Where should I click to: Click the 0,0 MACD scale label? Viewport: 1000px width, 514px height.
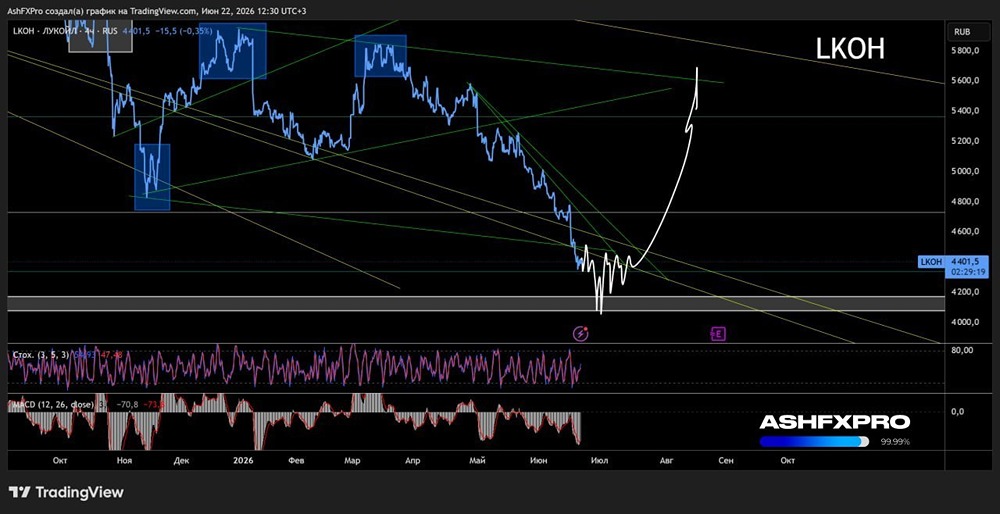tap(957, 411)
